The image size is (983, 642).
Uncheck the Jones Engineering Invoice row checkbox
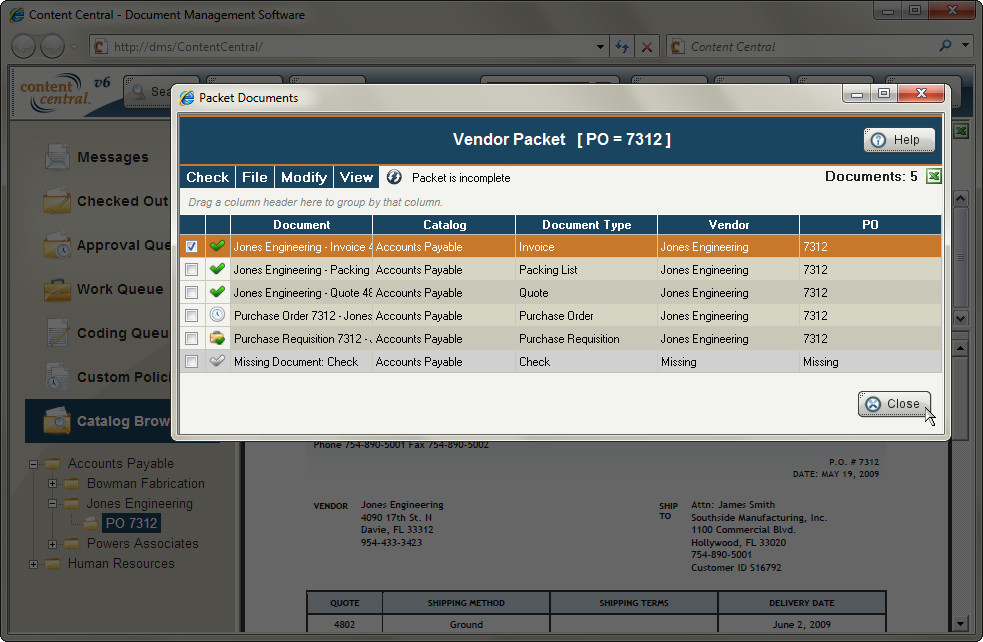point(192,247)
